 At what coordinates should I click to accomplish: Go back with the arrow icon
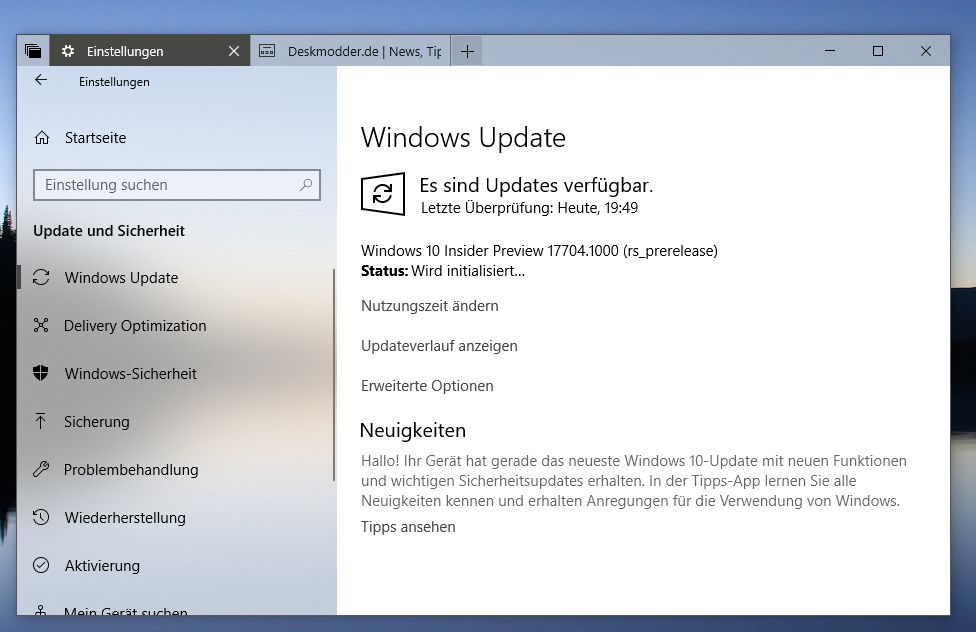pos(41,80)
